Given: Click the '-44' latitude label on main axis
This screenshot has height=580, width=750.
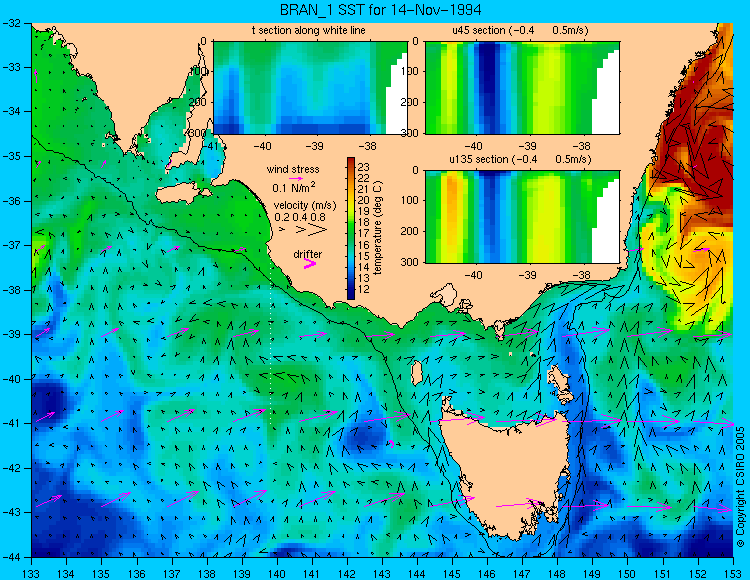Looking at the screenshot, I should coord(11,557).
